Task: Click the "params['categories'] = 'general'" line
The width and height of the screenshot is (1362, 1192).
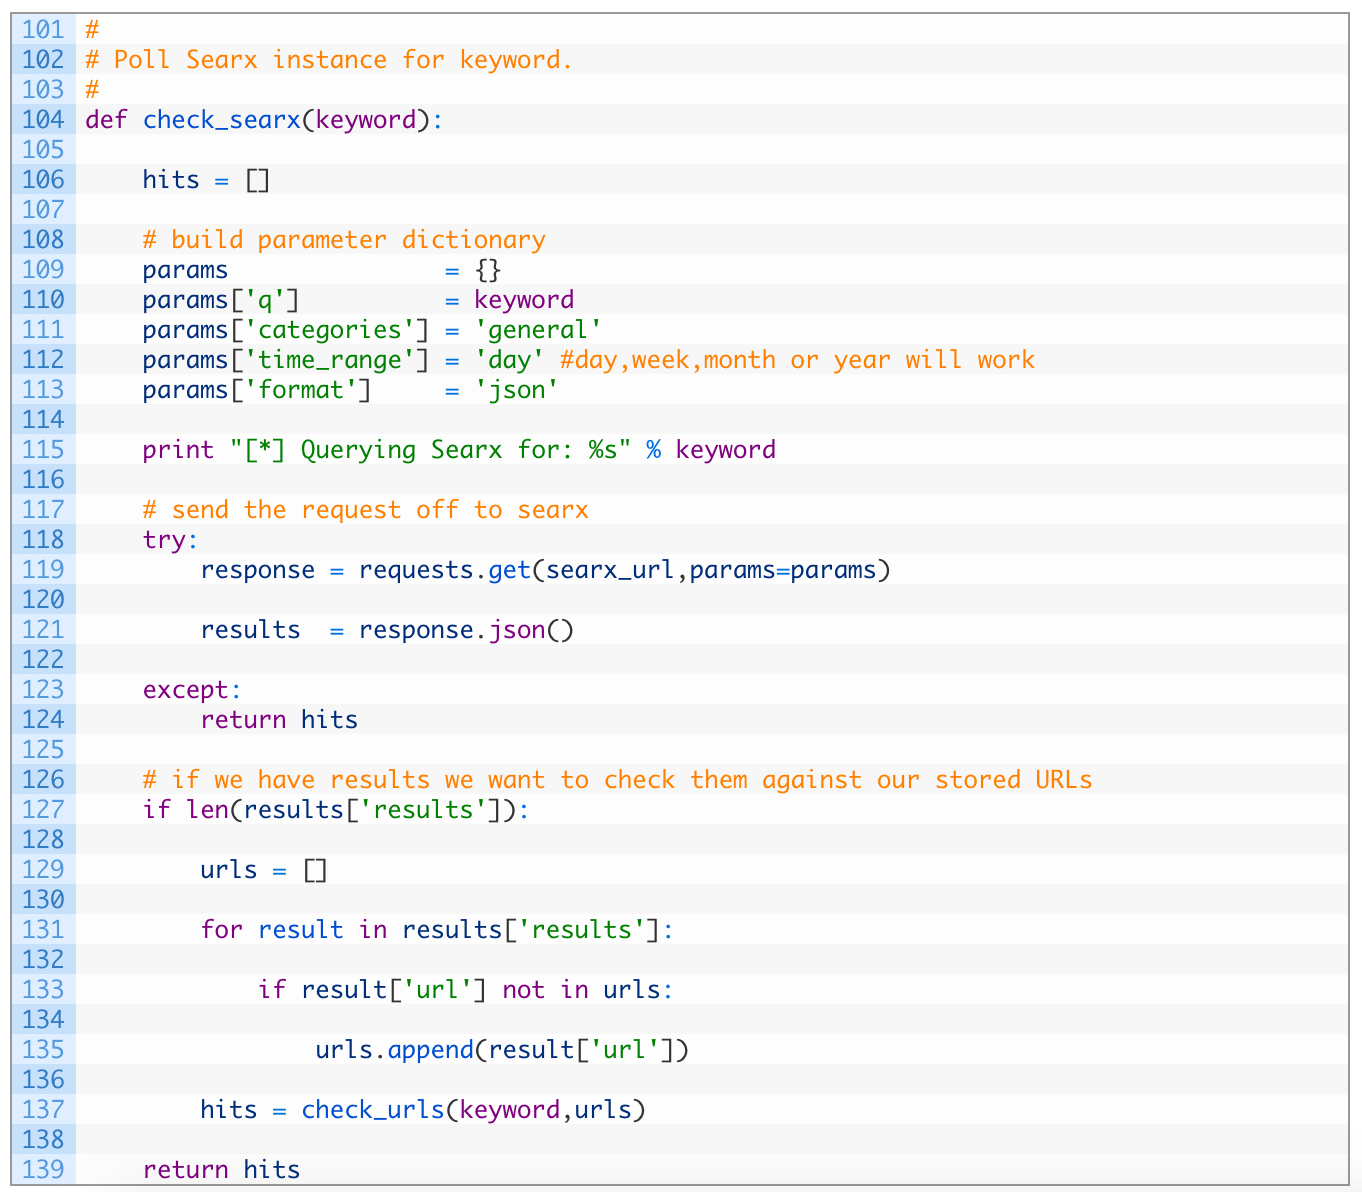Action: (x=372, y=330)
